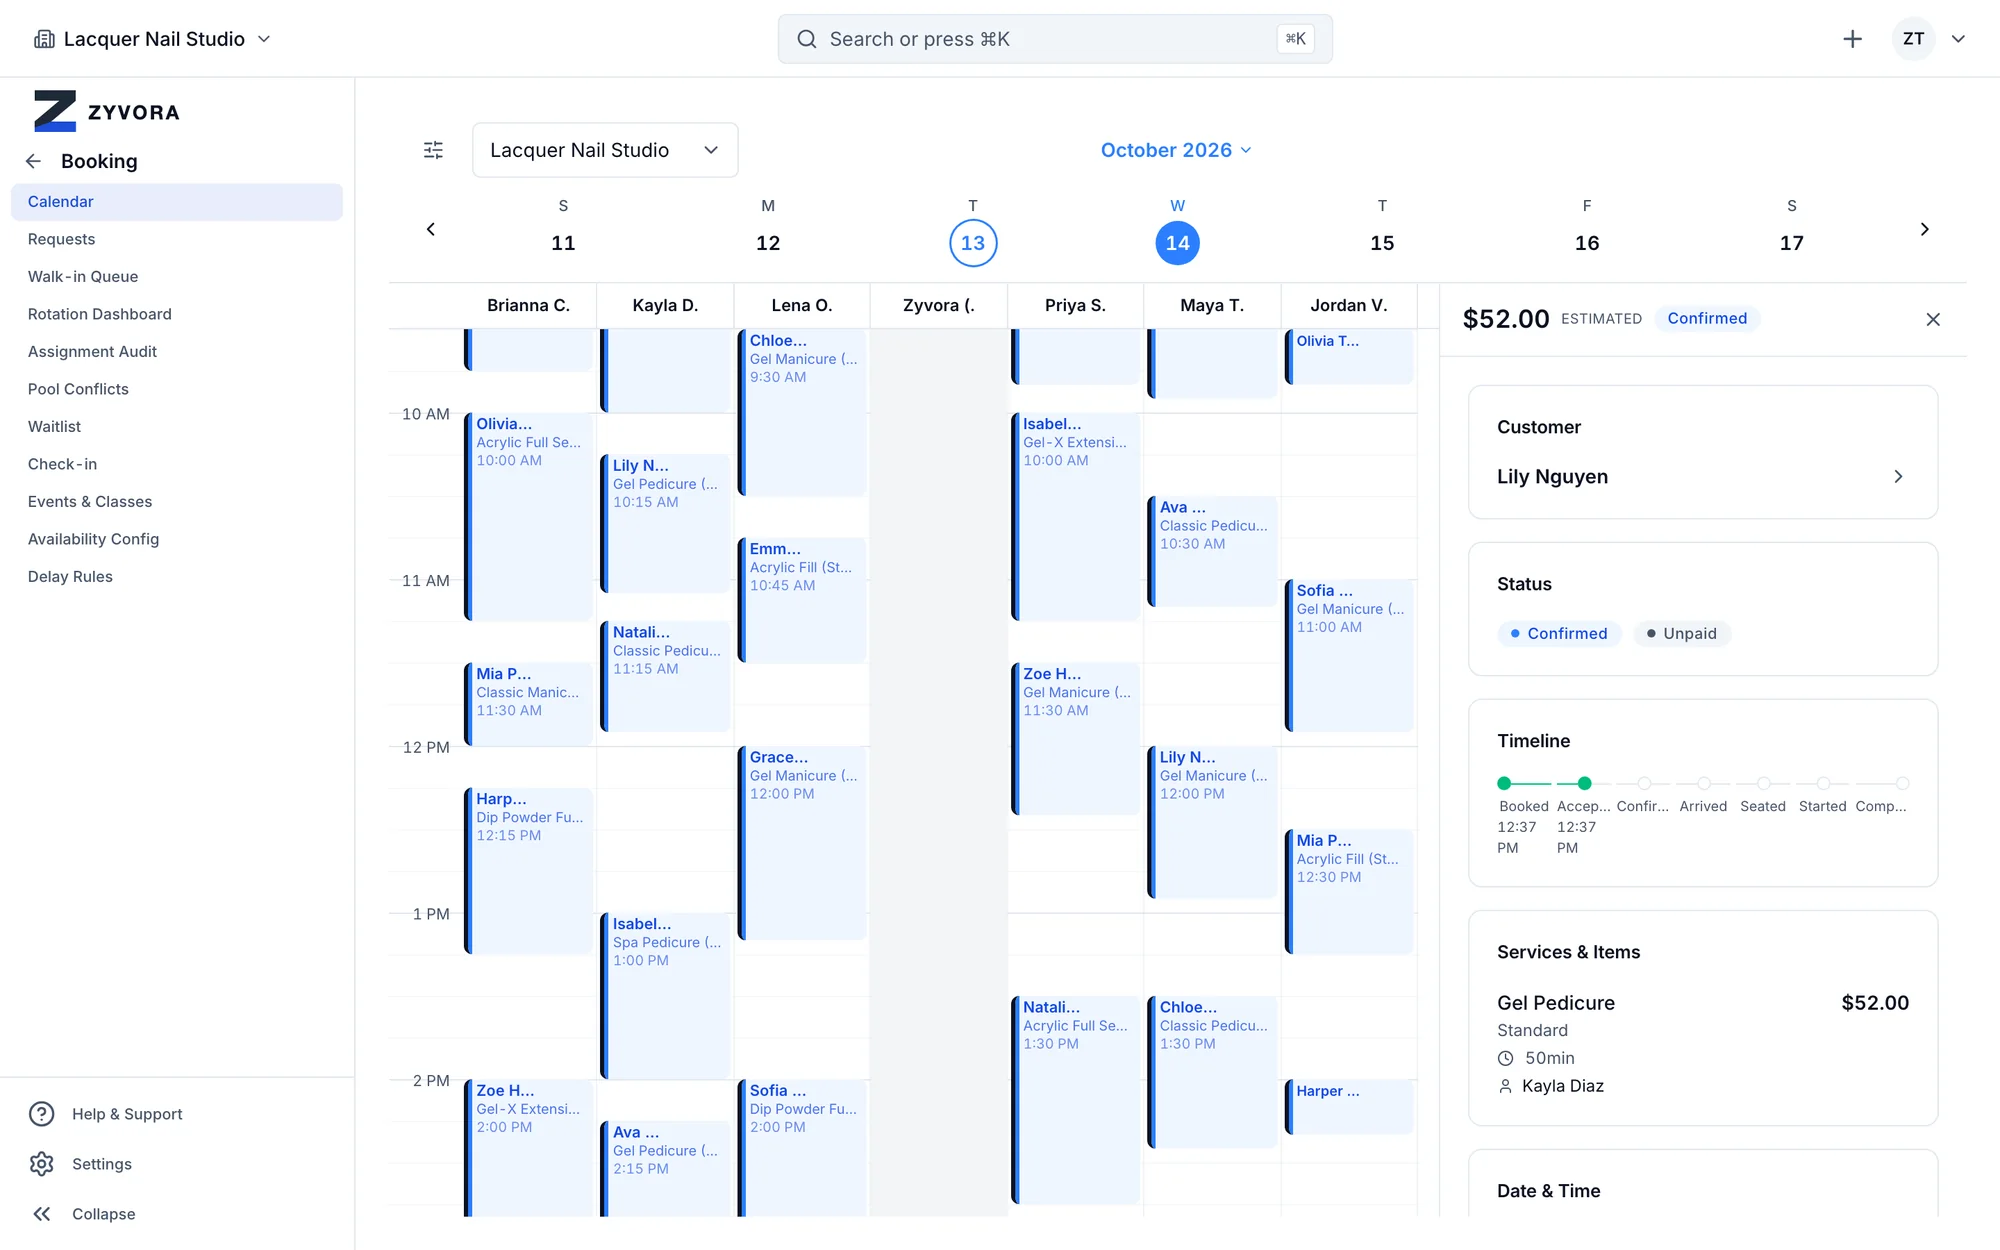Open Pool Conflicts page
2000x1250 pixels.
(x=177, y=389)
